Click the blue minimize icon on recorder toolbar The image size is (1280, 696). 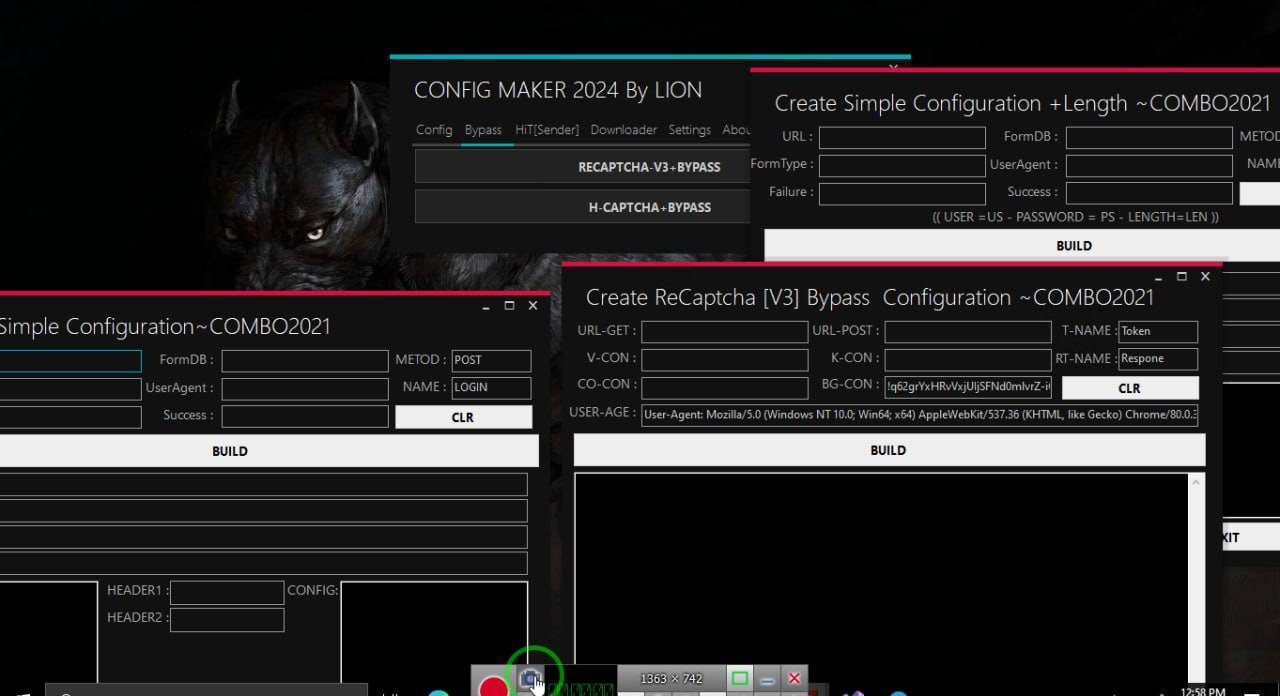point(767,679)
